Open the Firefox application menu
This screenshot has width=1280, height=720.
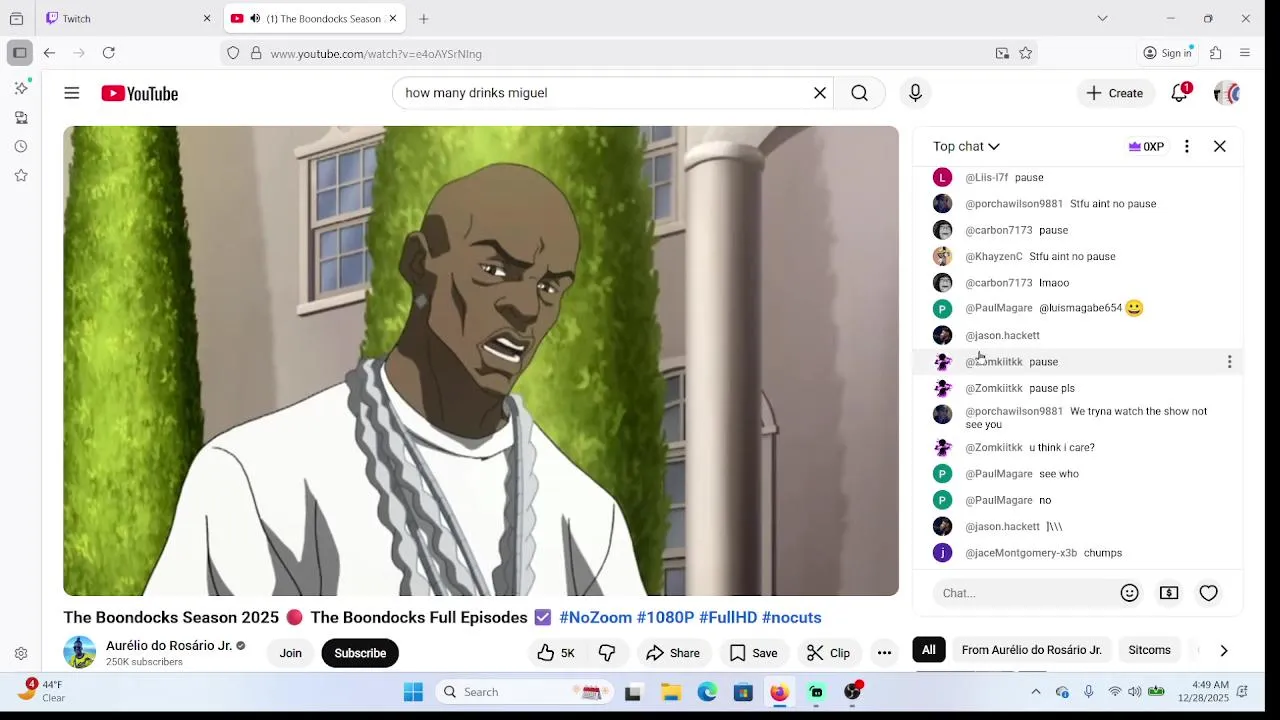[1245, 53]
